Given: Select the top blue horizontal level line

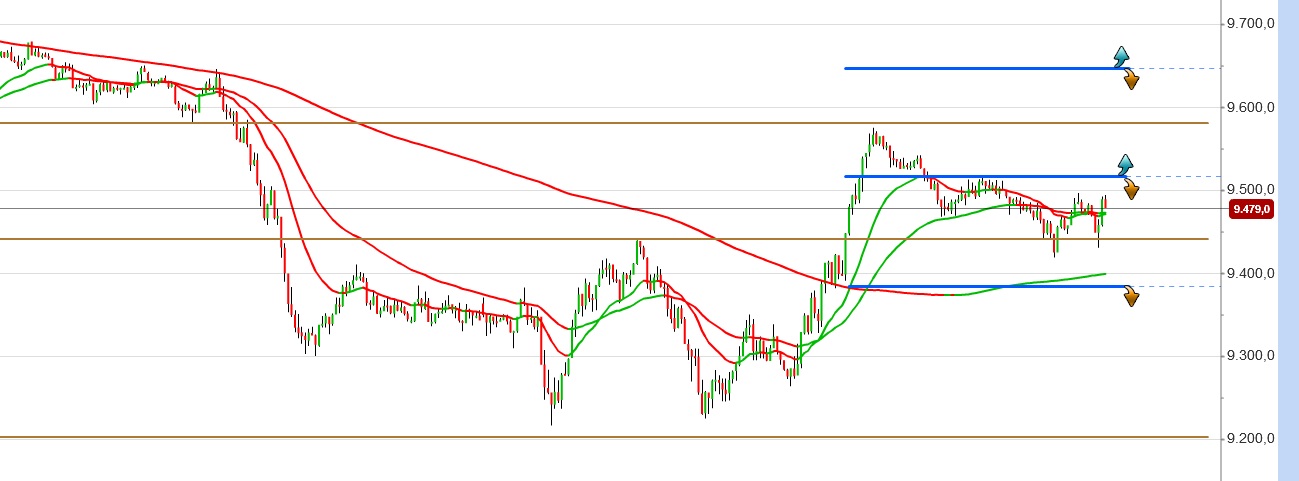Looking at the screenshot, I should point(980,68).
